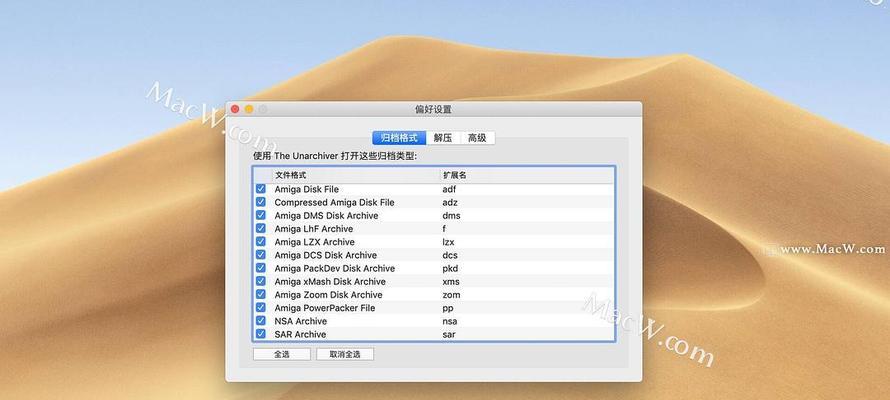The width and height of the screenshot is (890, 400).
Task: Click the 取消全选 button
Action: click(x=345, y=354)
